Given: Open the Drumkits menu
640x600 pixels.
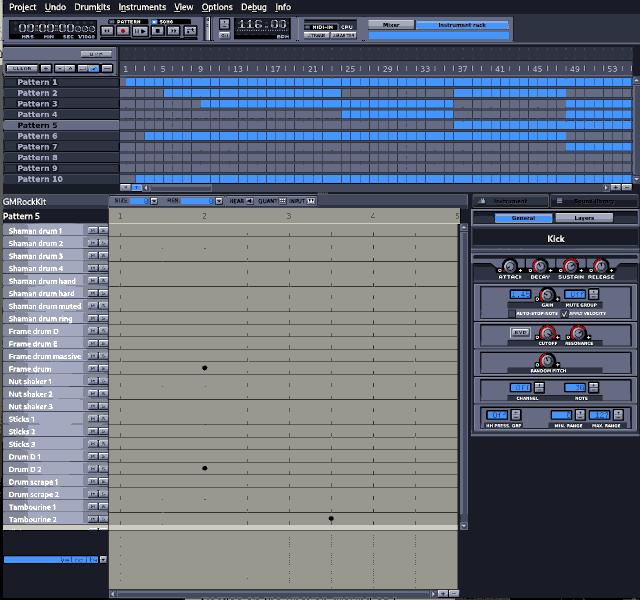Looking at the screenshot, I should pyautogui.click(x=92, y=7).
